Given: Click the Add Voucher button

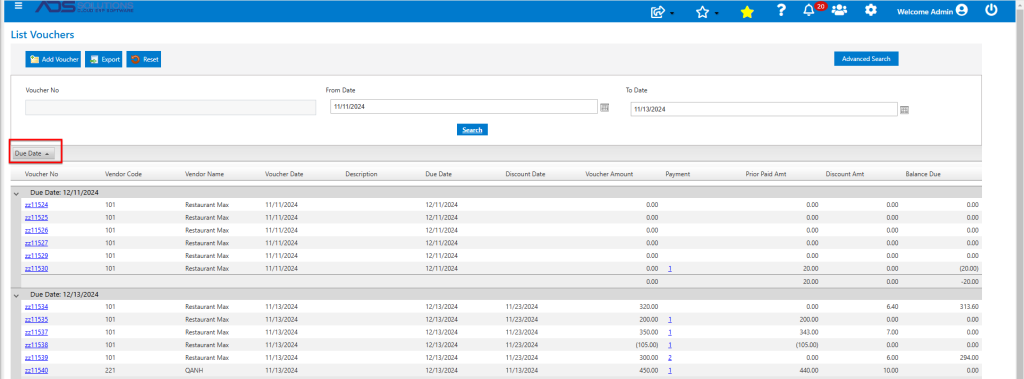Looking at the screenshot, I should click(x=54, y=59).
